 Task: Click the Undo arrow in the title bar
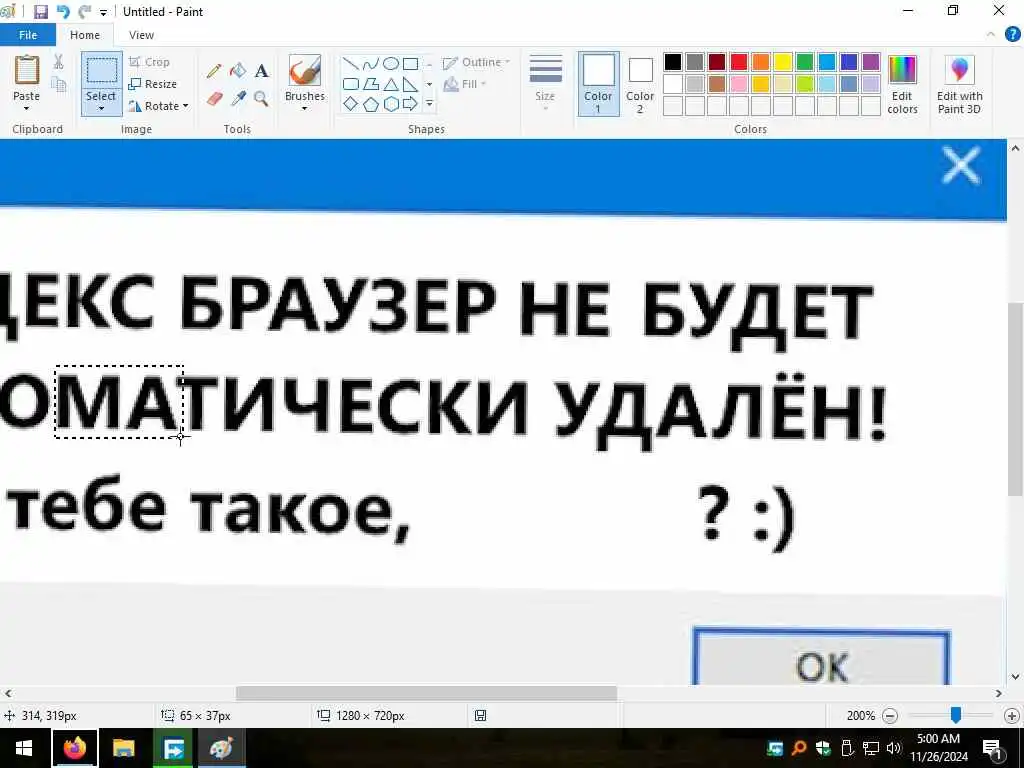coord(63,12)
